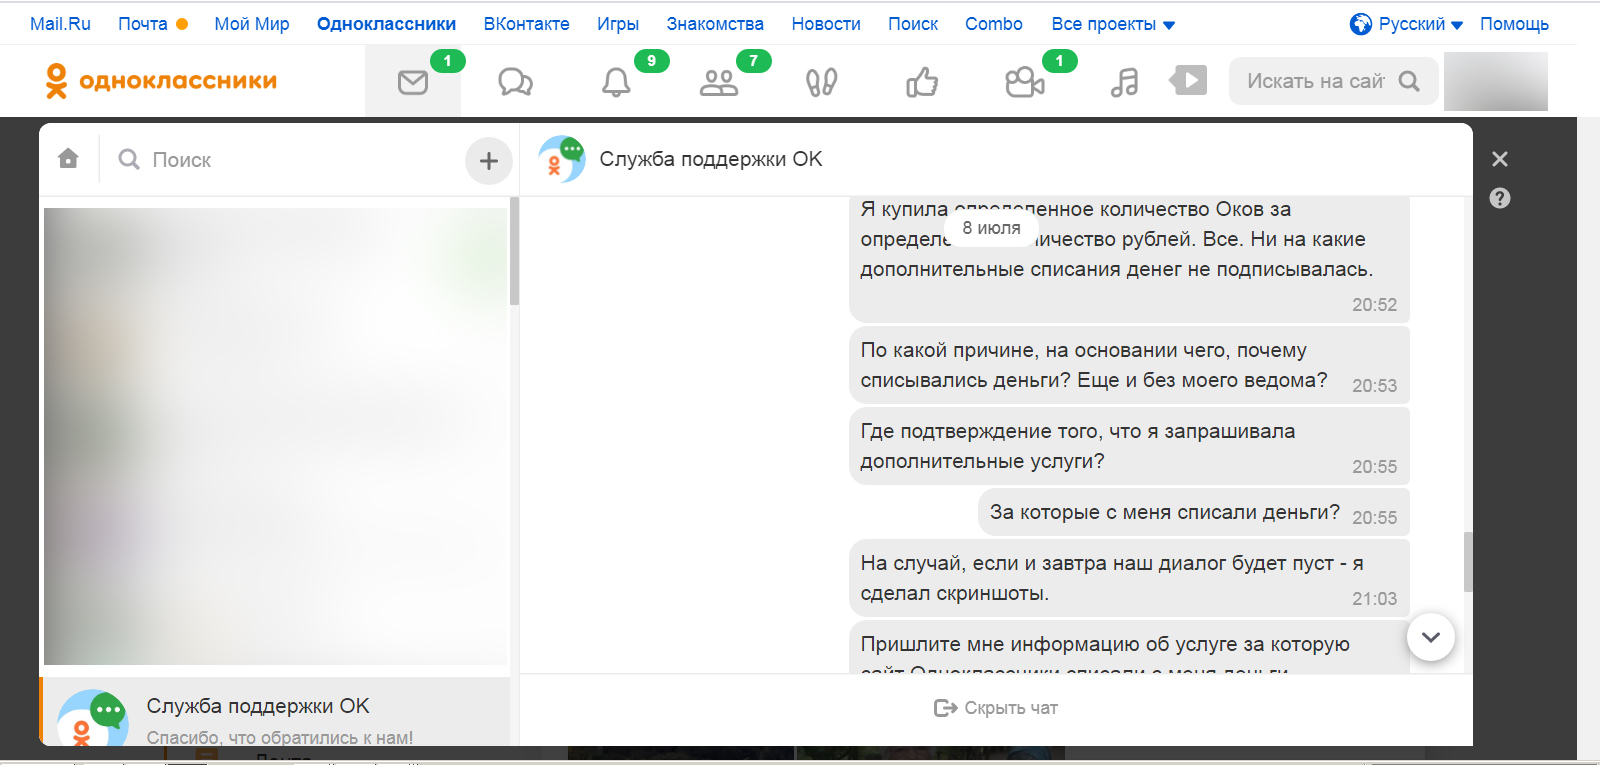1600x765 pixels.
Task: Click message starting 'Пришлите мне информацию'
Action: coord(1129,647)
